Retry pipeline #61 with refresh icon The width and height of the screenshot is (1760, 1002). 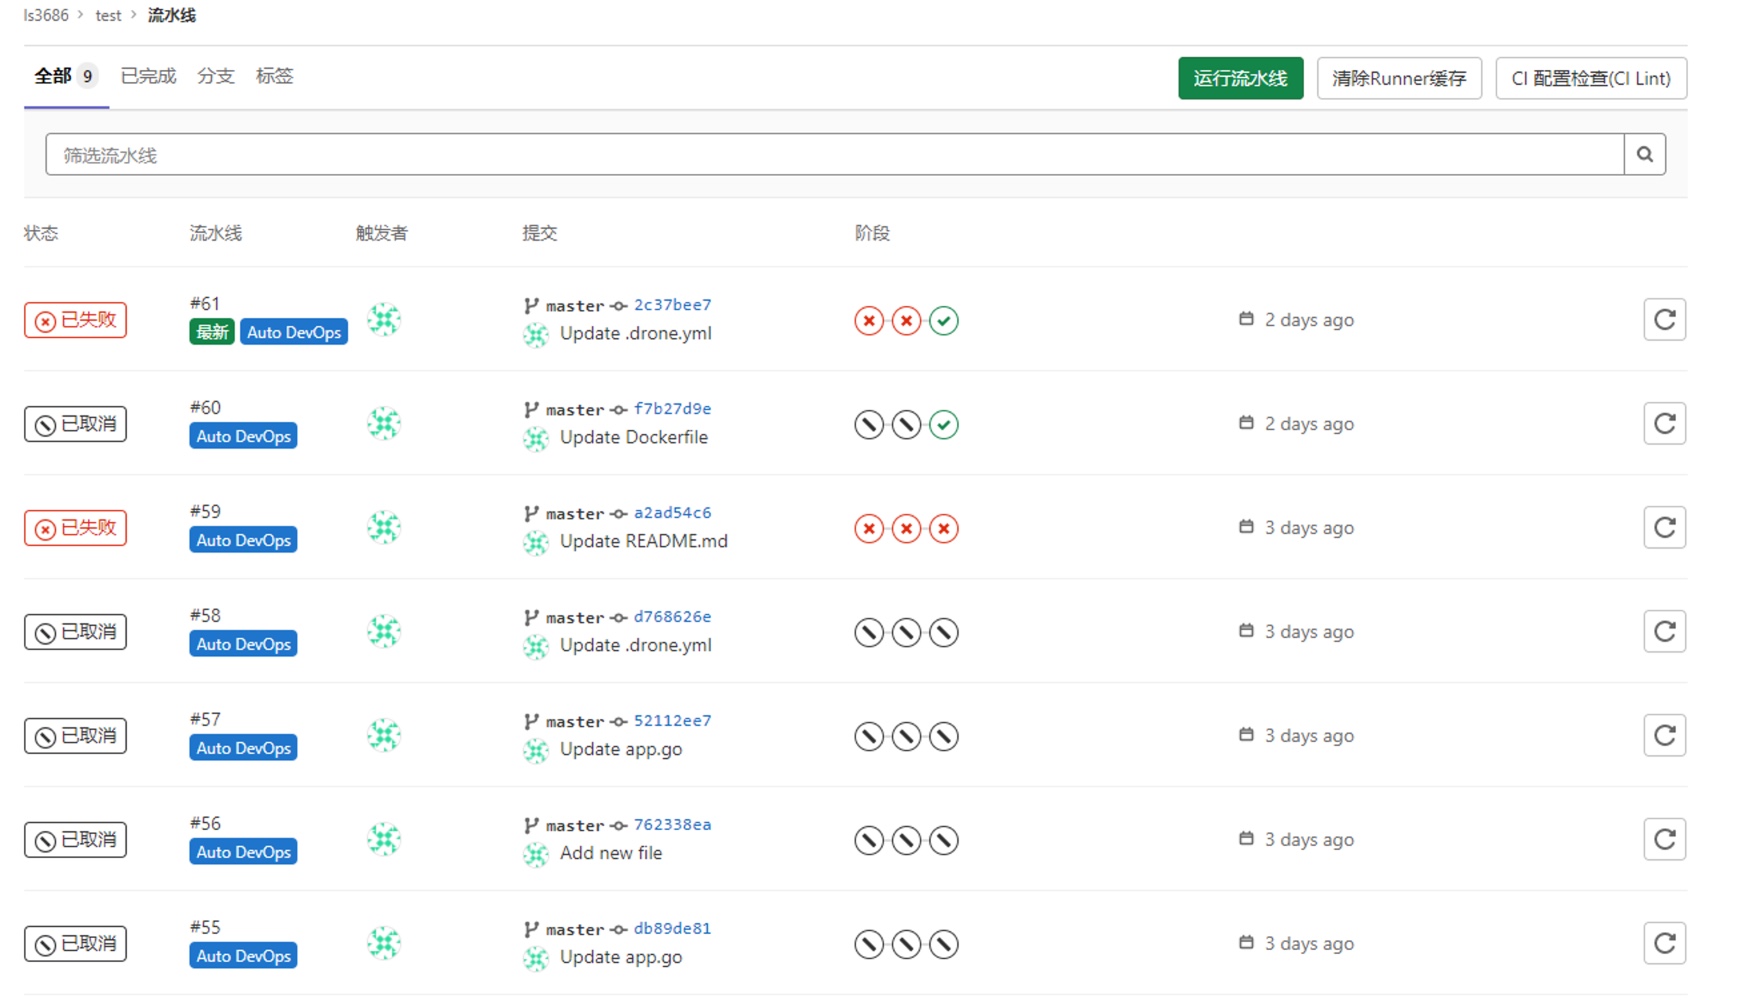[1664, 320]
